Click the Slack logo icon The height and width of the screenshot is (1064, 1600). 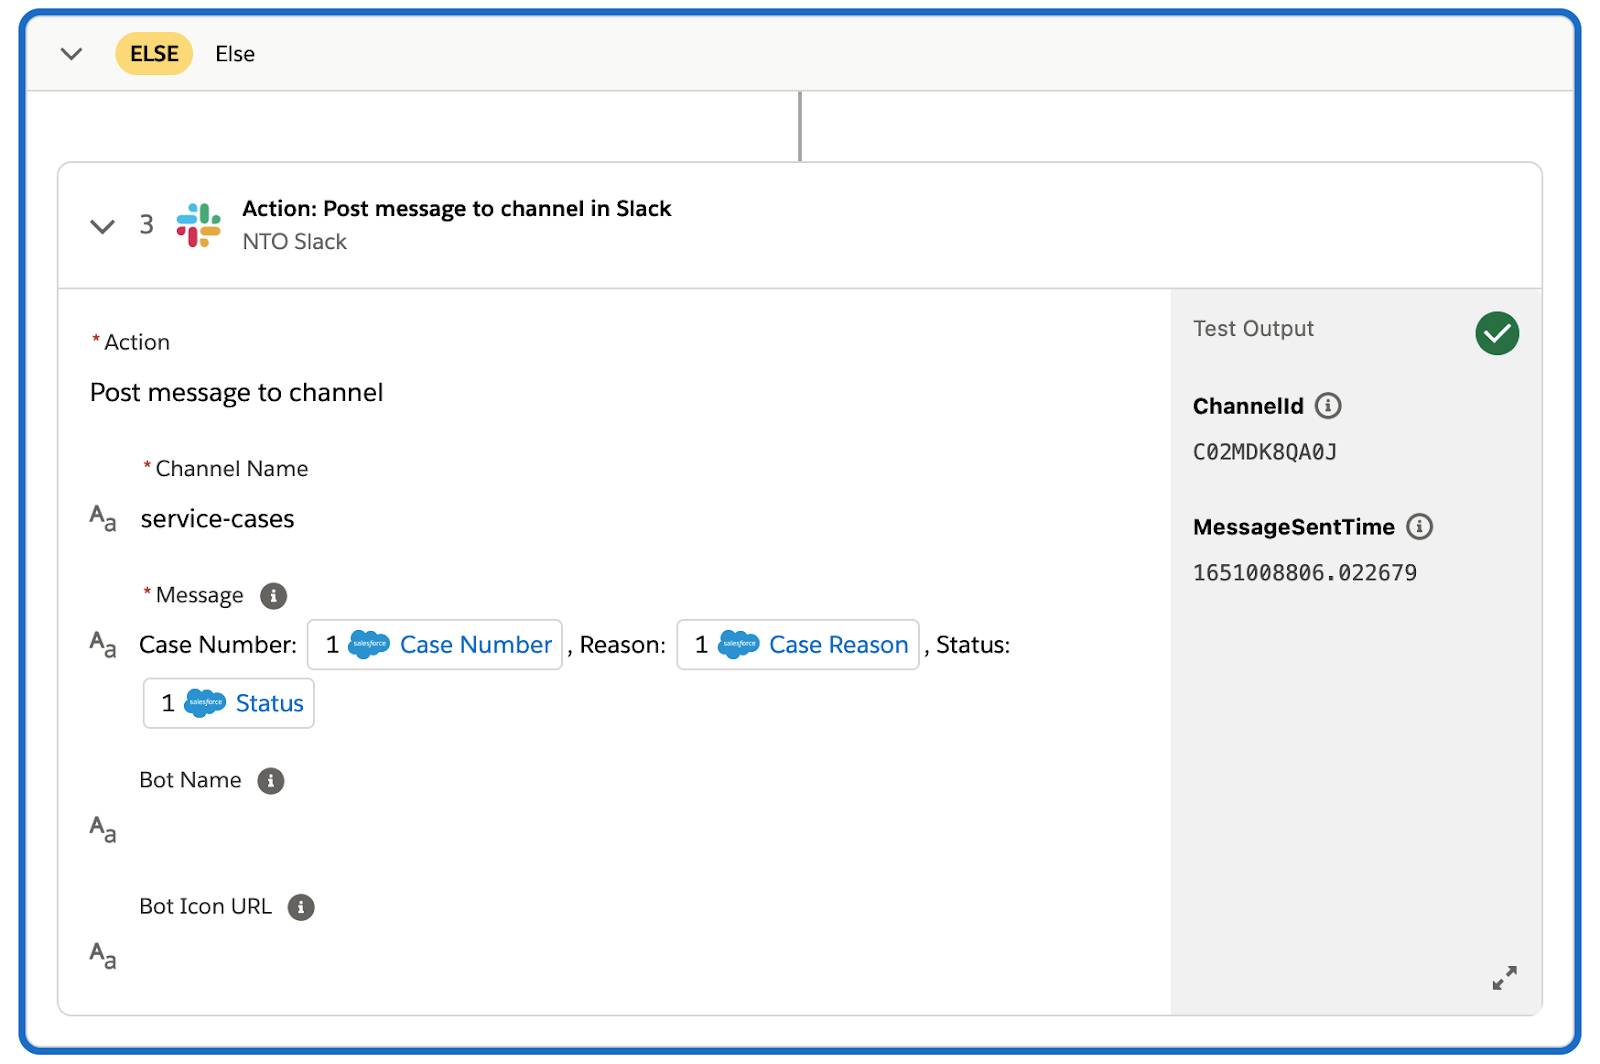198,225
